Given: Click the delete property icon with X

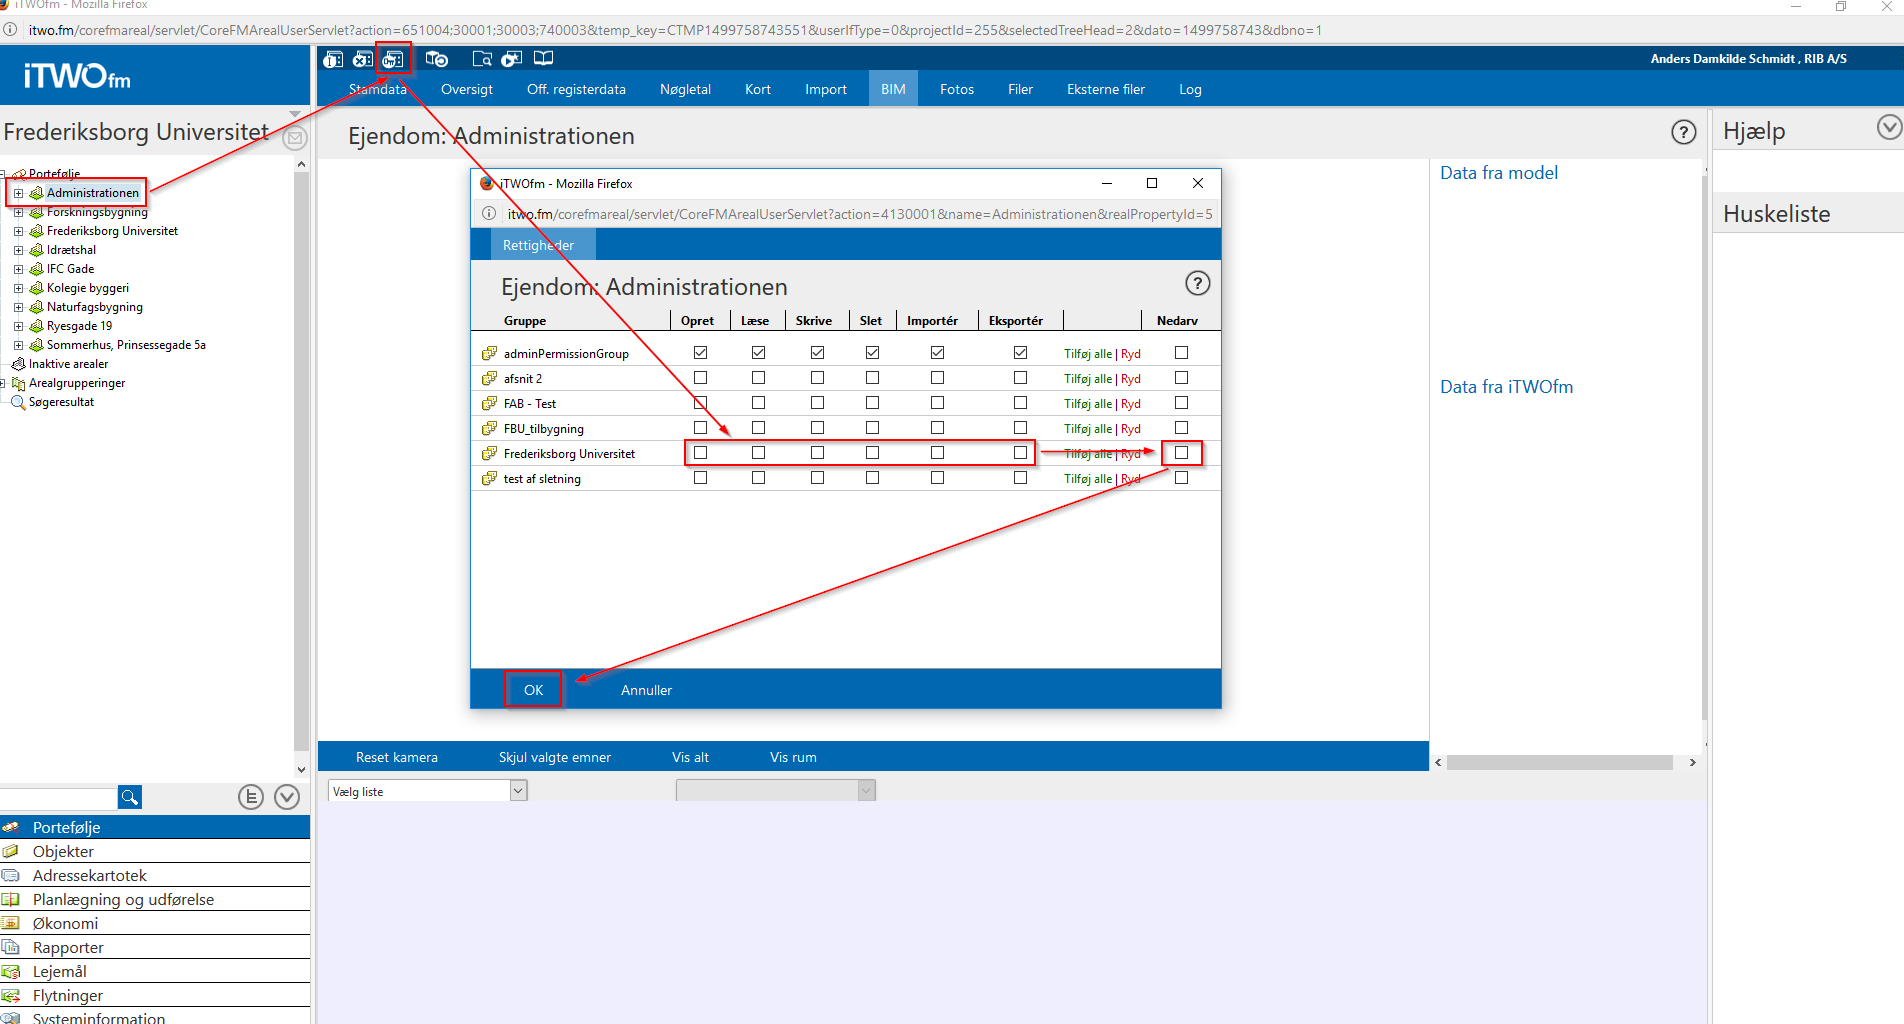Looking at the screenshot, I should pyautogui.click(x=363, y=59).
